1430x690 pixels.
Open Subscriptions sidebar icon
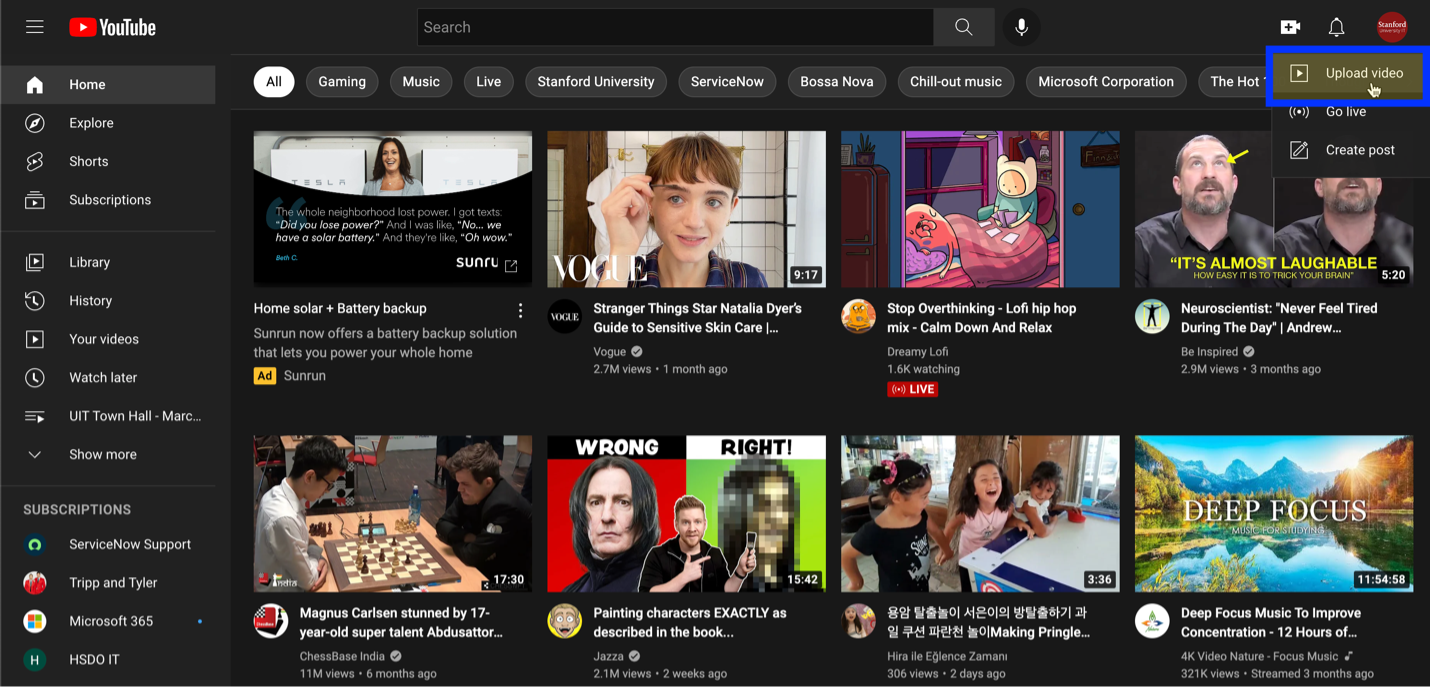[x=35, y=200]
